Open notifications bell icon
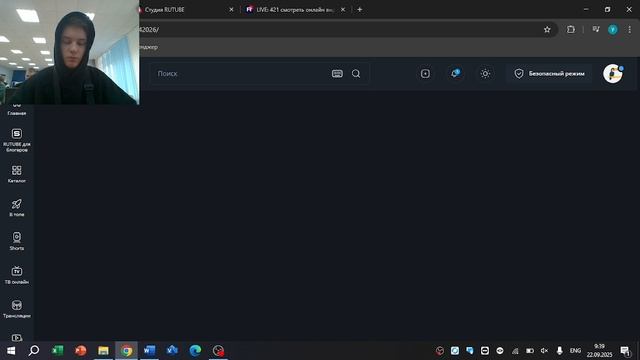The height and width of the screenshot is (360, 640). click(455, 73)
